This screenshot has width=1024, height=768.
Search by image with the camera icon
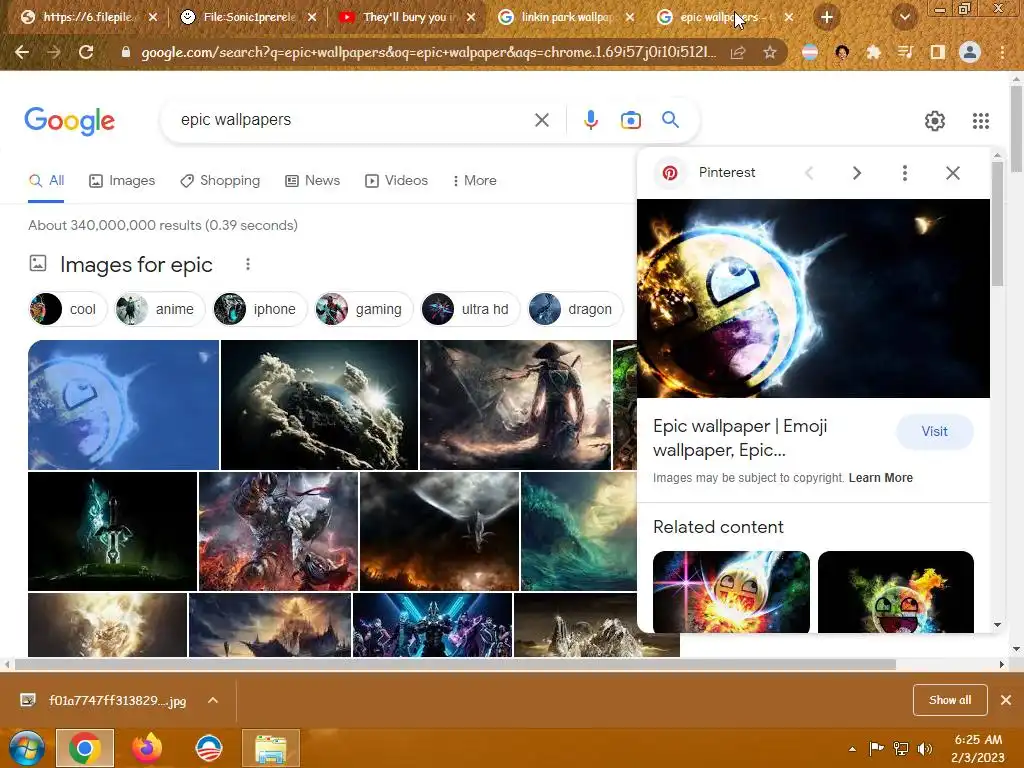tap(630, 120)
